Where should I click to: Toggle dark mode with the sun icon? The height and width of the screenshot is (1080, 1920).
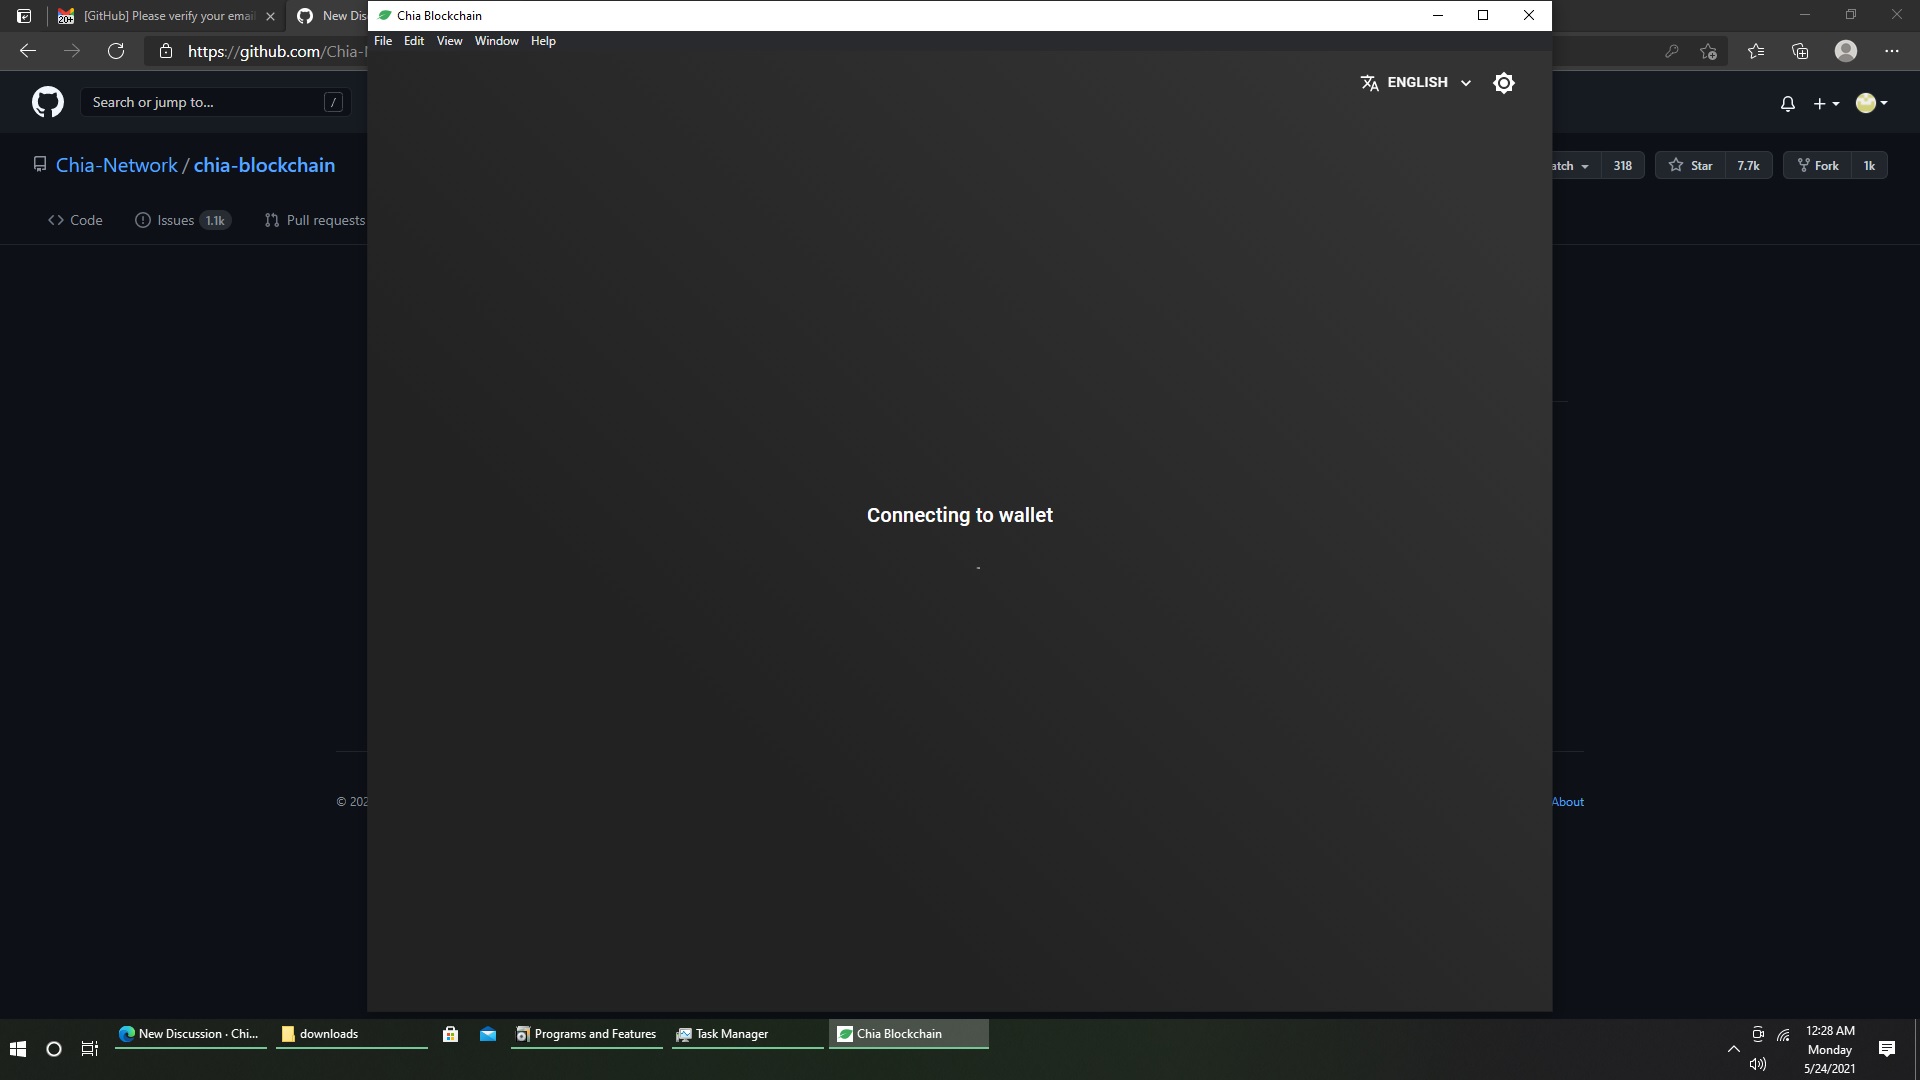[1504, 83]
